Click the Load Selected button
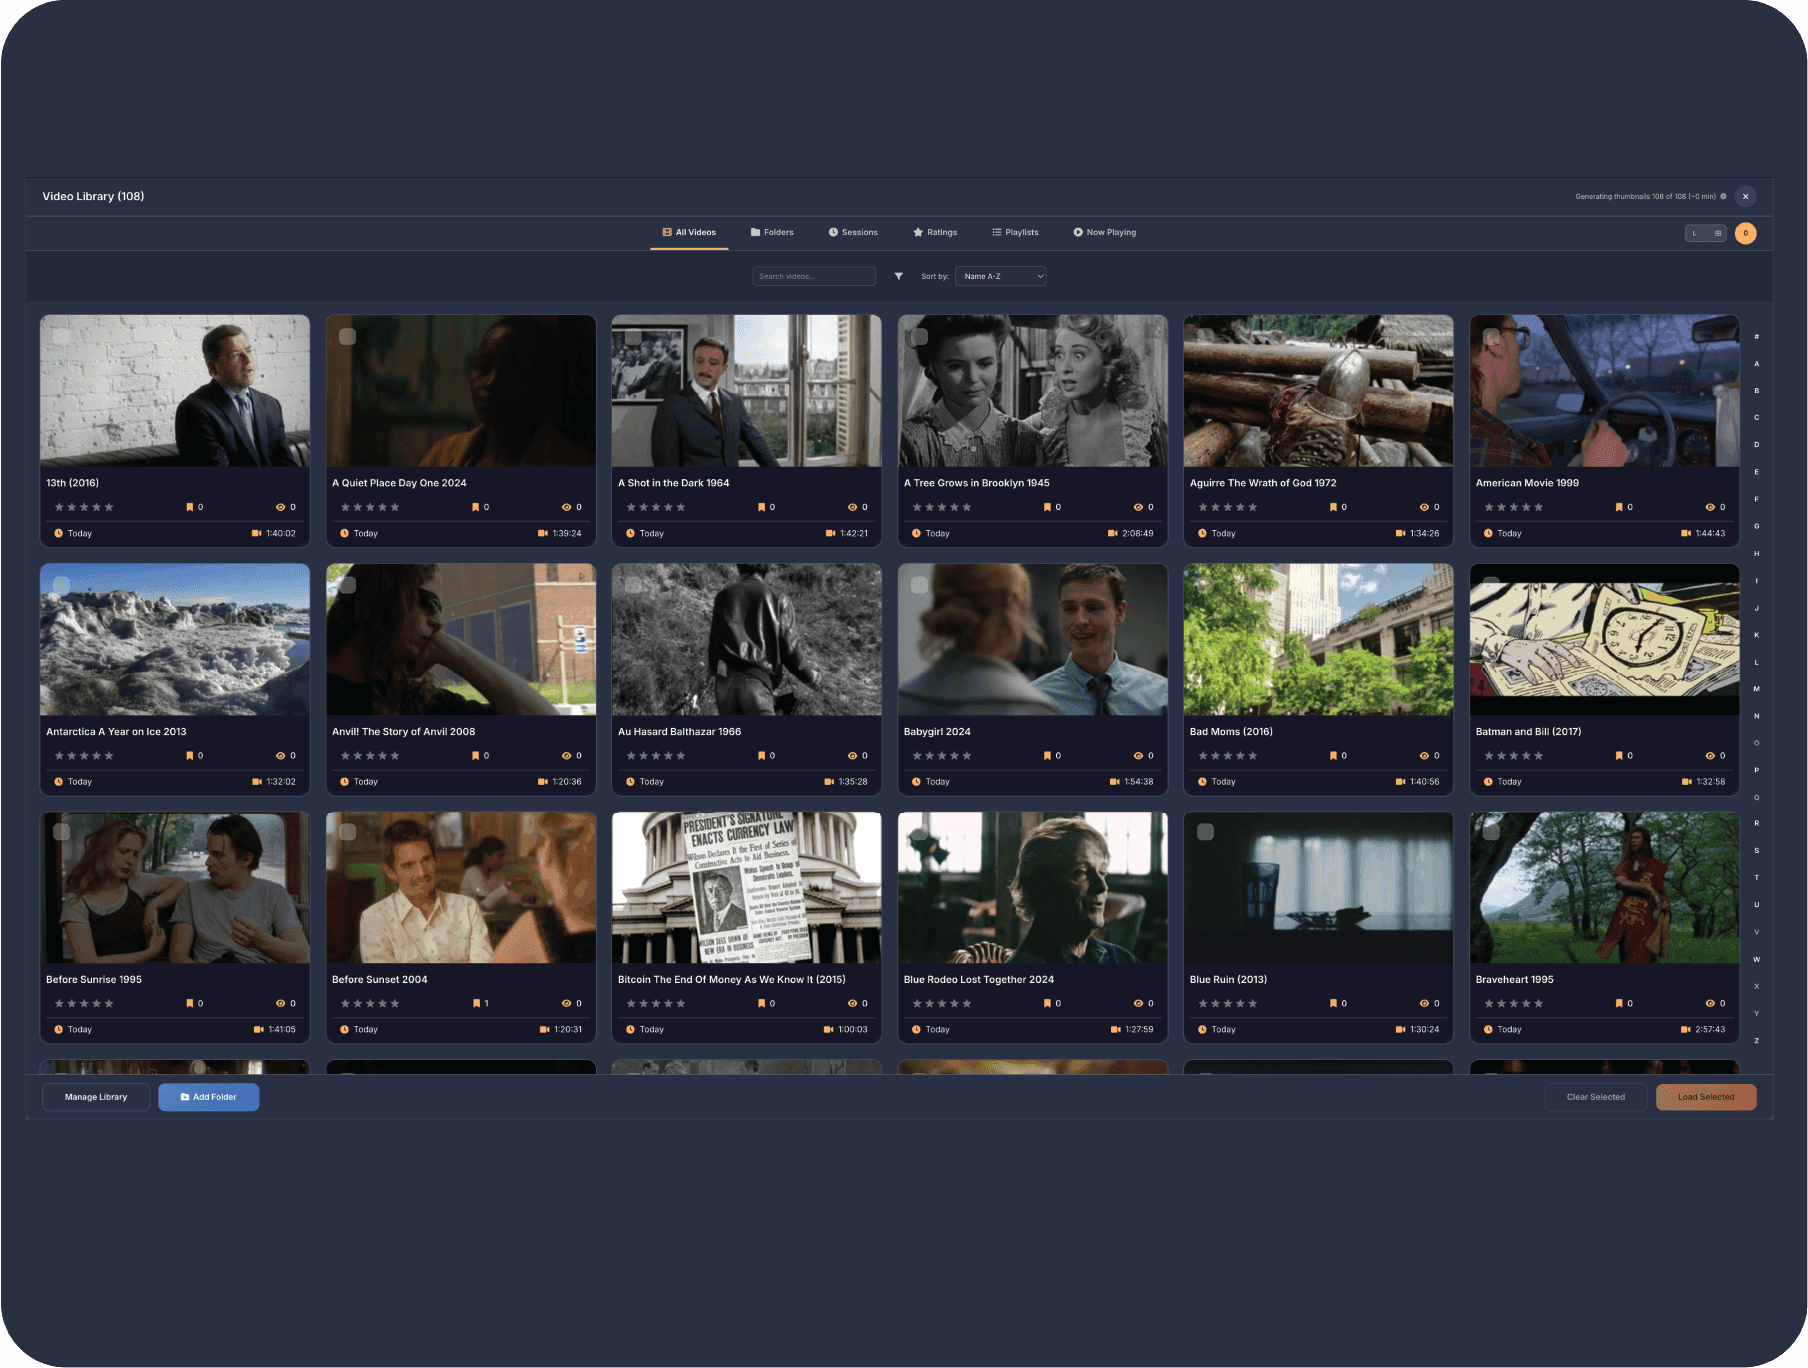This screenshot has width=1808, height=1368. (1705, 1097)
